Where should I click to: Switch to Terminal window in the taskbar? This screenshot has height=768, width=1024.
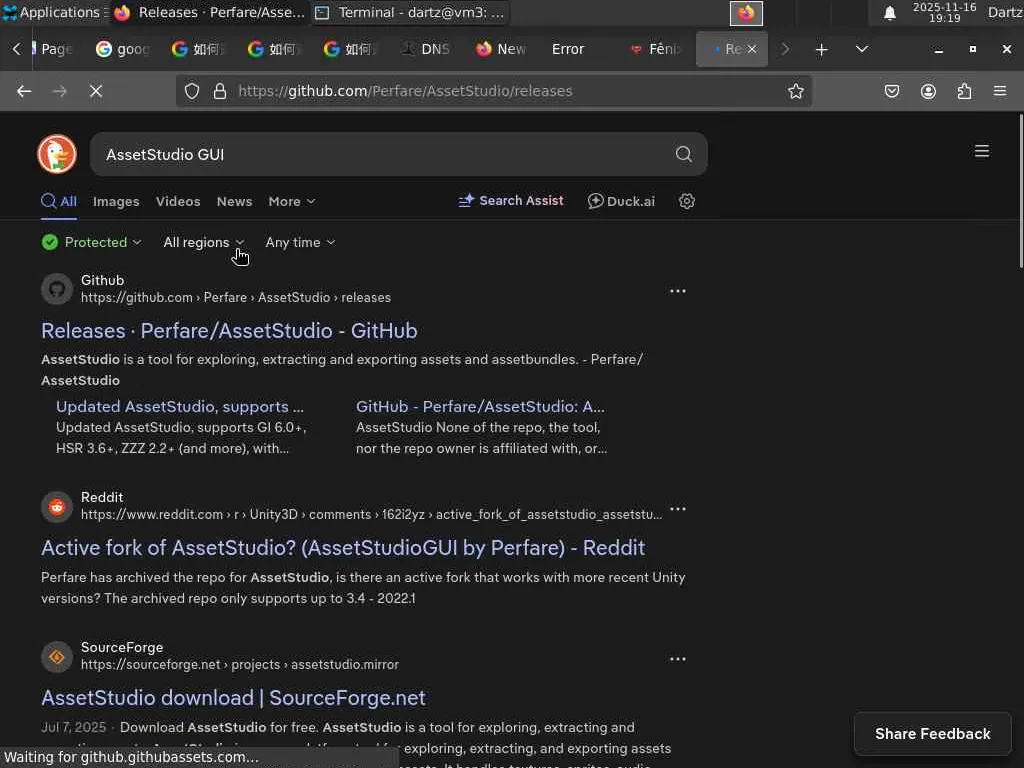(x=409, y=12)
